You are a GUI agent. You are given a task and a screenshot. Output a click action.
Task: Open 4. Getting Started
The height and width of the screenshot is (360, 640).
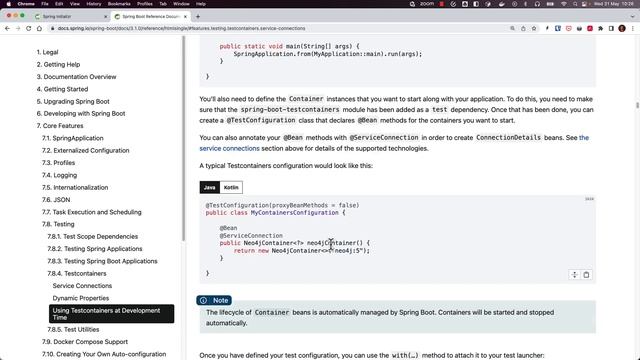click(62, 89)
